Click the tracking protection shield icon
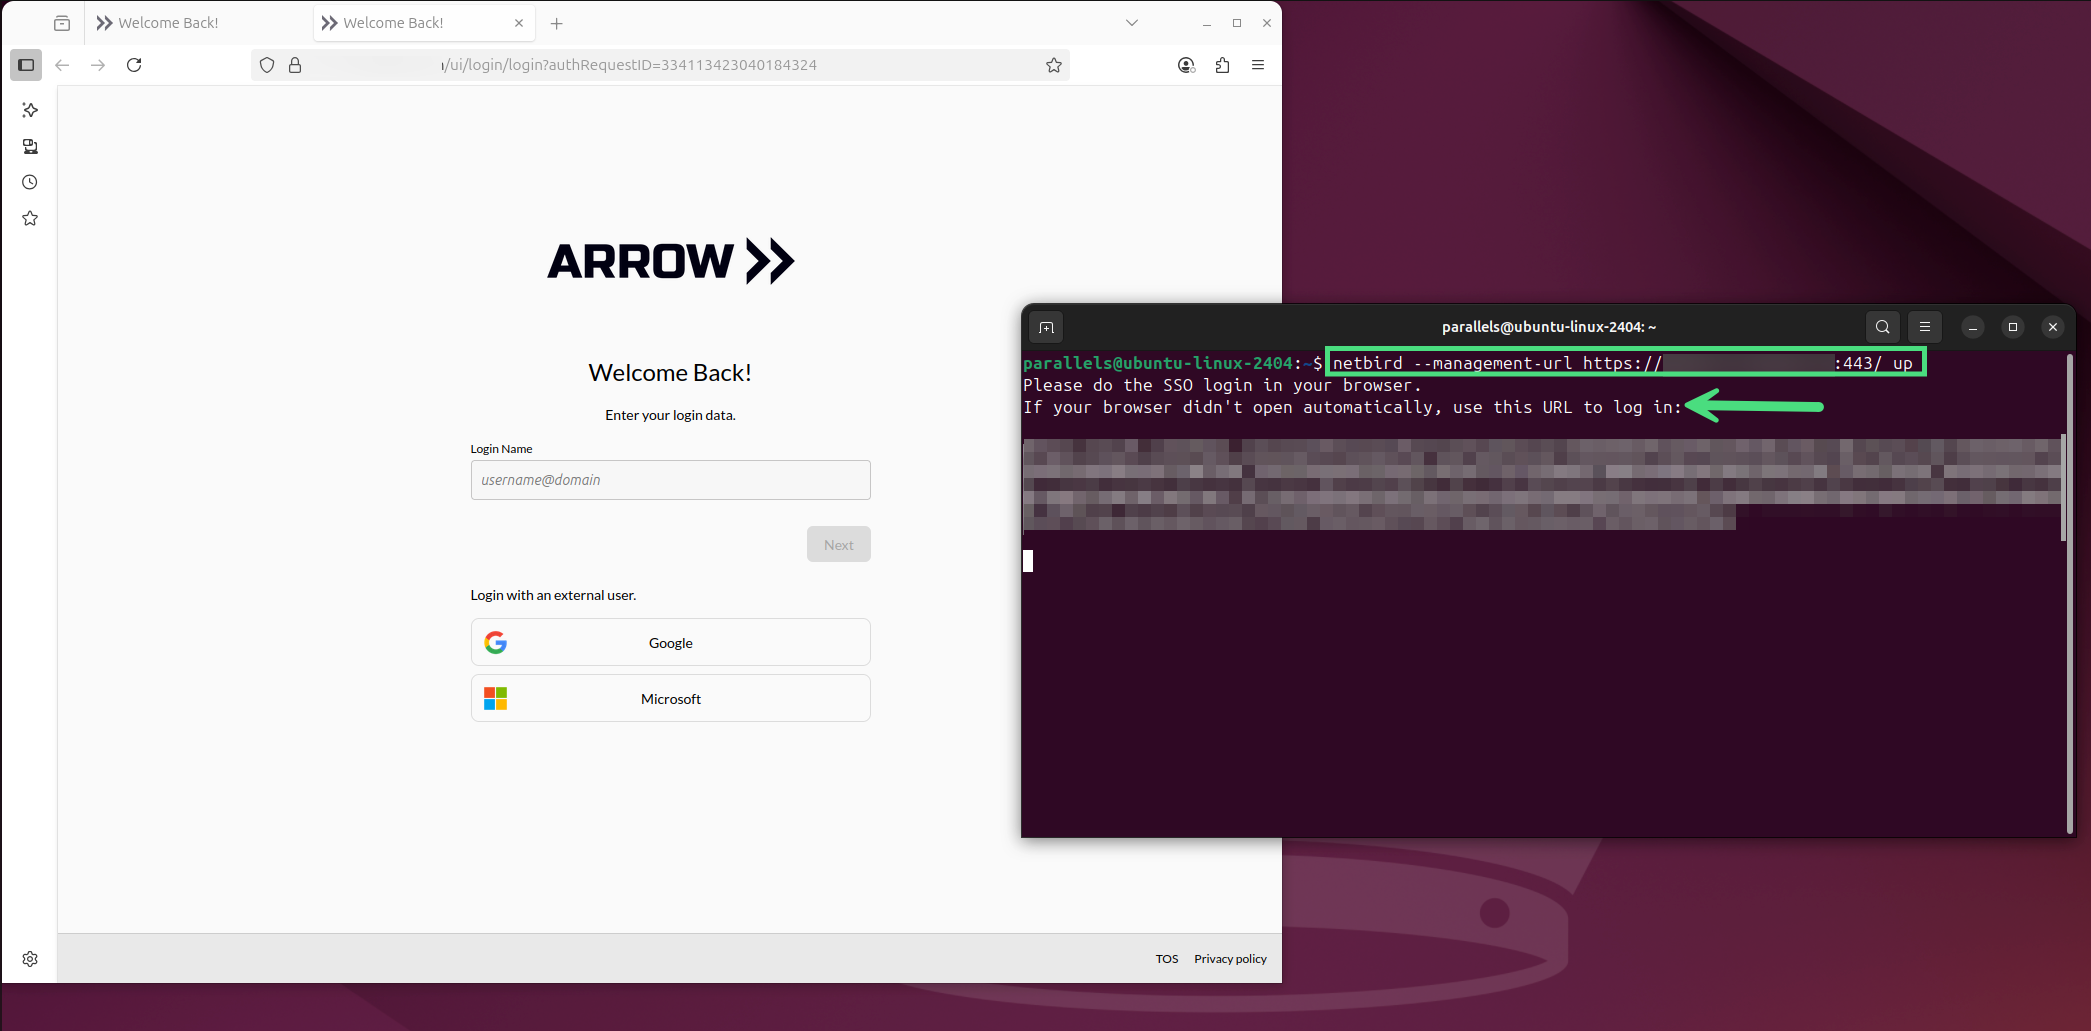 [266, 64]
